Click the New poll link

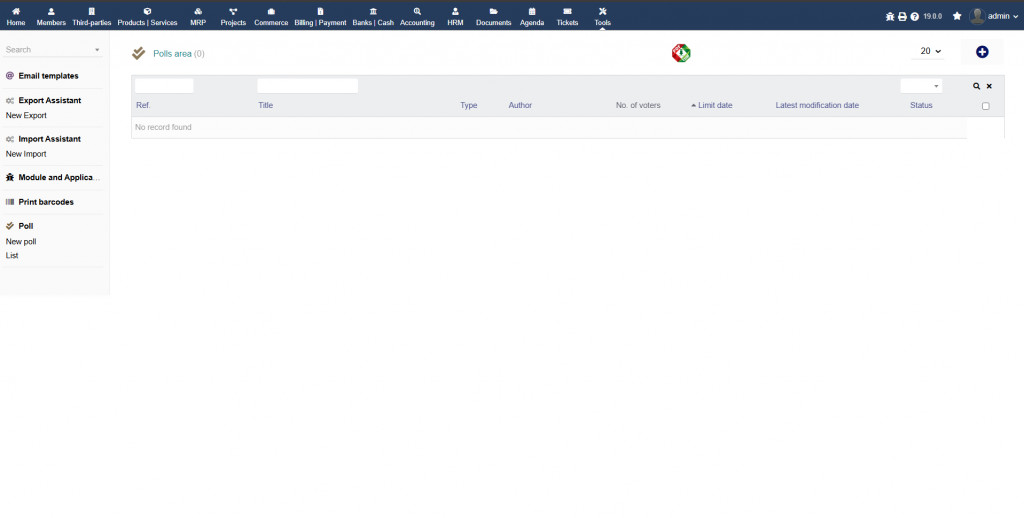(x=21, y=242)
